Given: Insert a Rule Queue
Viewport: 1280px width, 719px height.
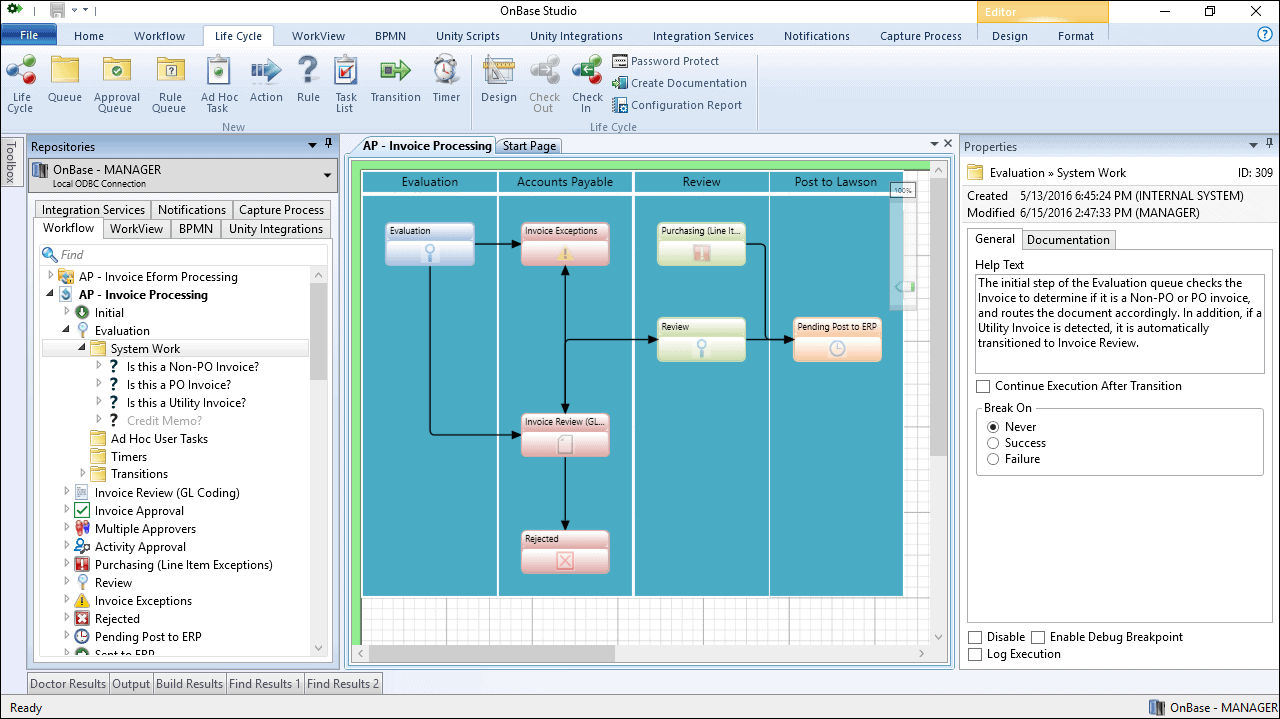Looking at the screenshot, I should (x=169, y=84).
